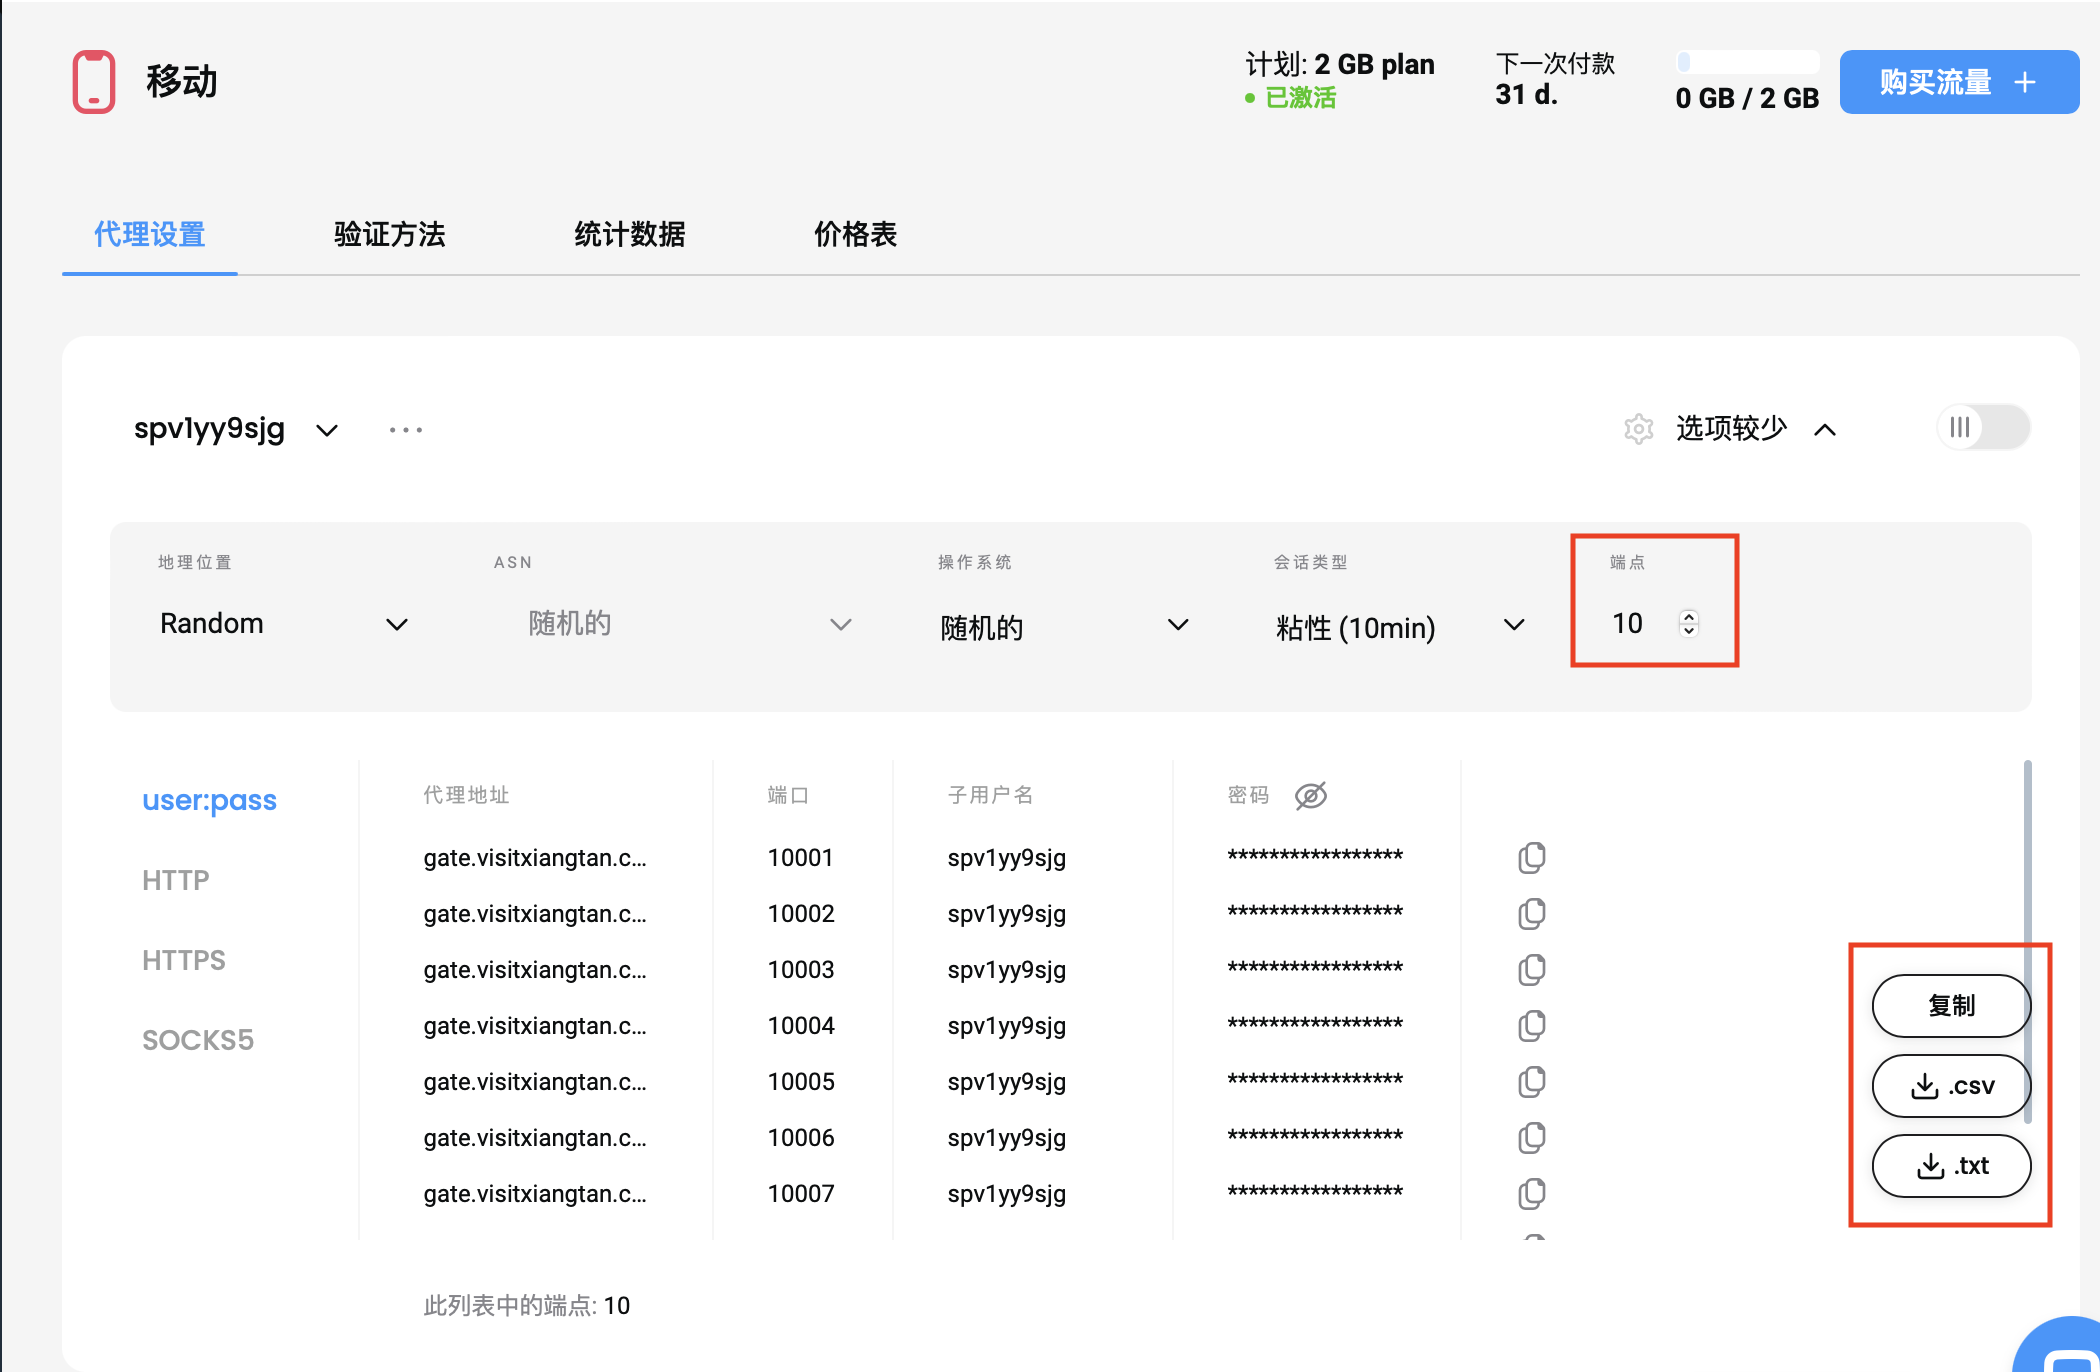Image resolution: width=2100 pixels, height=1372 pixels.
Task: Toggle the switch next to 选项较少
Action: coord(1983,428)
